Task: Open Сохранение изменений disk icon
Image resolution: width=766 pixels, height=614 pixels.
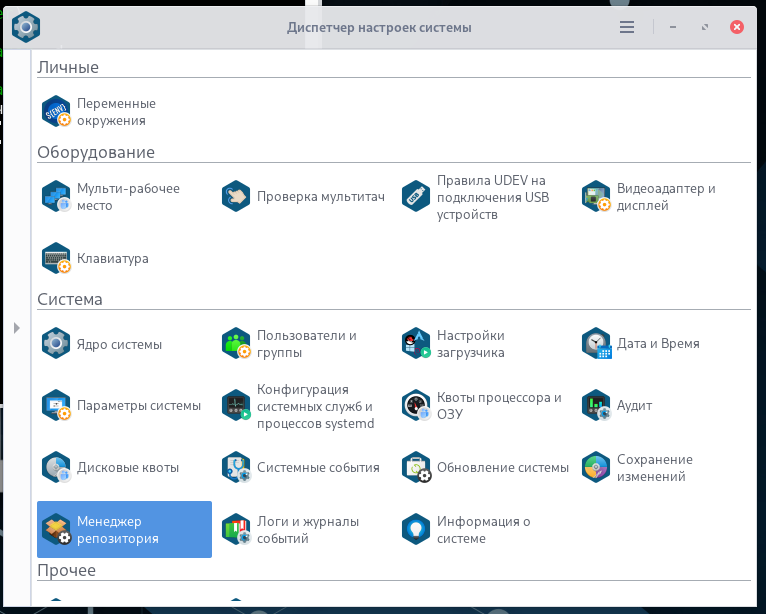Action: click(596, 467)
